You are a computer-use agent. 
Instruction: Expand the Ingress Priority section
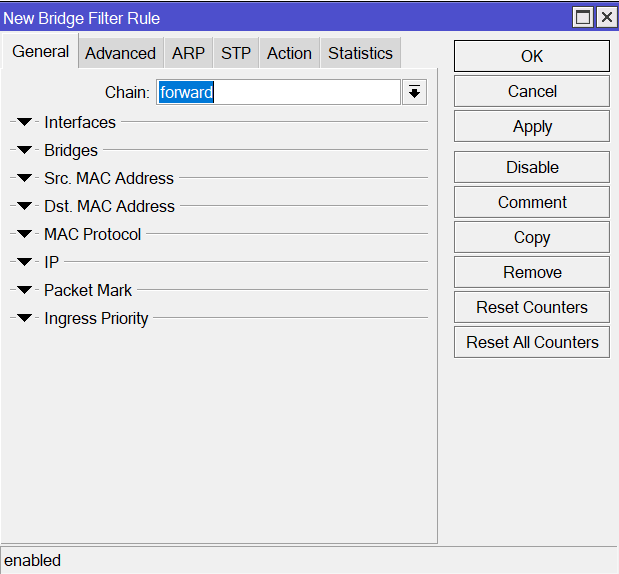24,318
